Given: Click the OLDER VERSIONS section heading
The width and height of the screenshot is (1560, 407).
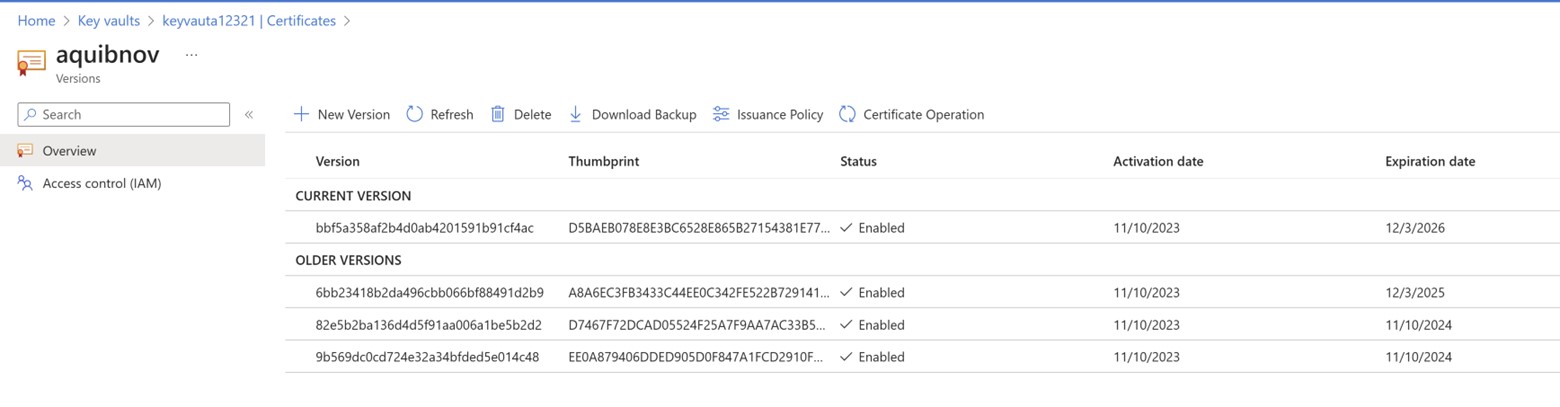Looking at the screenshot, I should click(348, 260).
